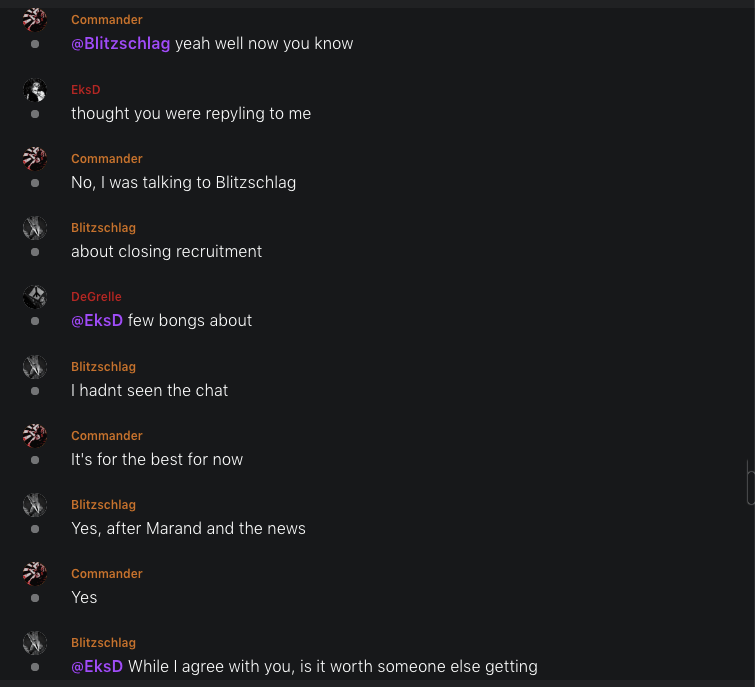This screenshot has height=687, width=755.
Task: Open DeGrelle's profile avatar
Action: pyautogui.click(x=35, y=297)
